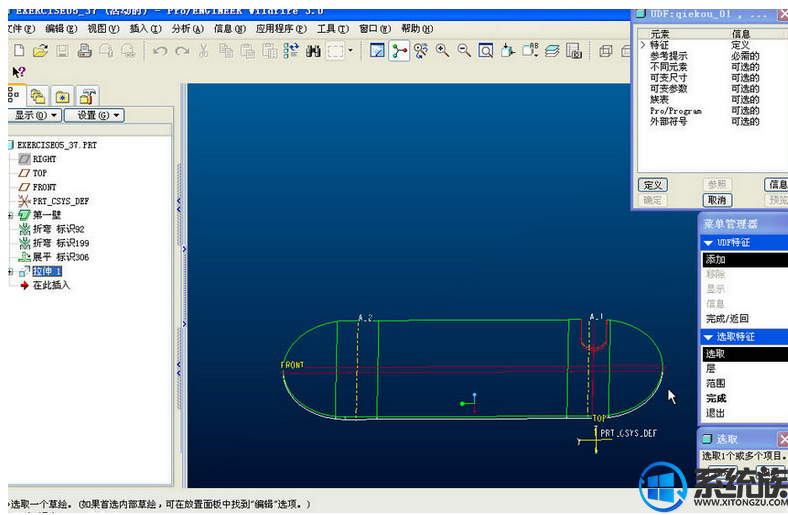Collapse the UDF特征 menu section
The width and height of the screenshot is (788, 515).
(x=708, y=243)
